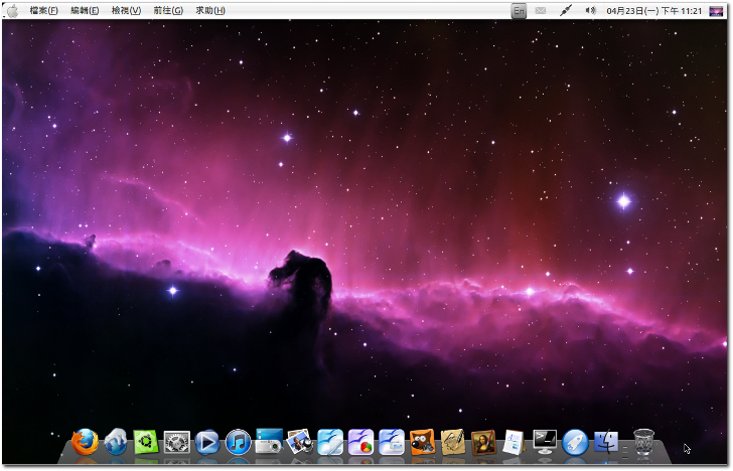Viewport: 733px width, 471px height.
Task: Launch the Terminal from the dock
Action: (545, 442)
